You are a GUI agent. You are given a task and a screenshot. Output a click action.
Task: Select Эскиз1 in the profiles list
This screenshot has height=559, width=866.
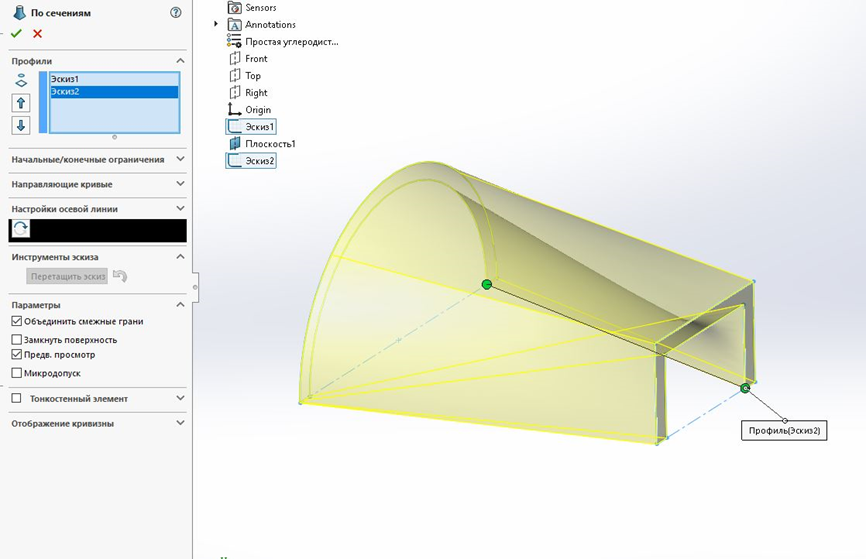point(114,79)
